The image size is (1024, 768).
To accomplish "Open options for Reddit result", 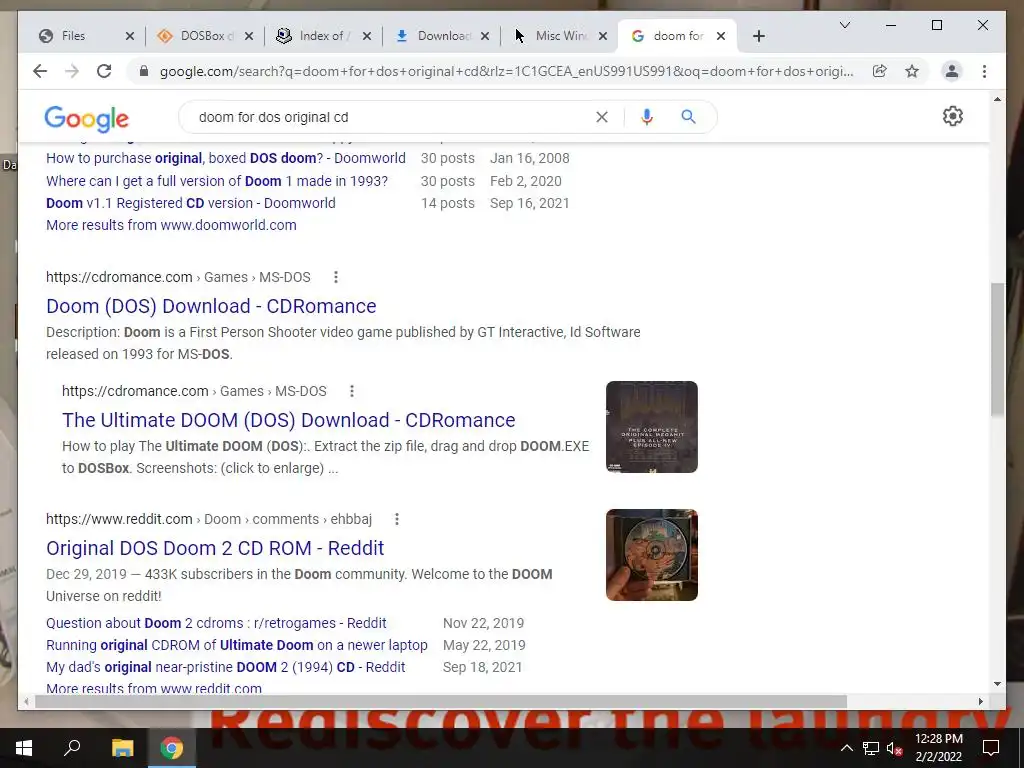I will pos(396,519).
